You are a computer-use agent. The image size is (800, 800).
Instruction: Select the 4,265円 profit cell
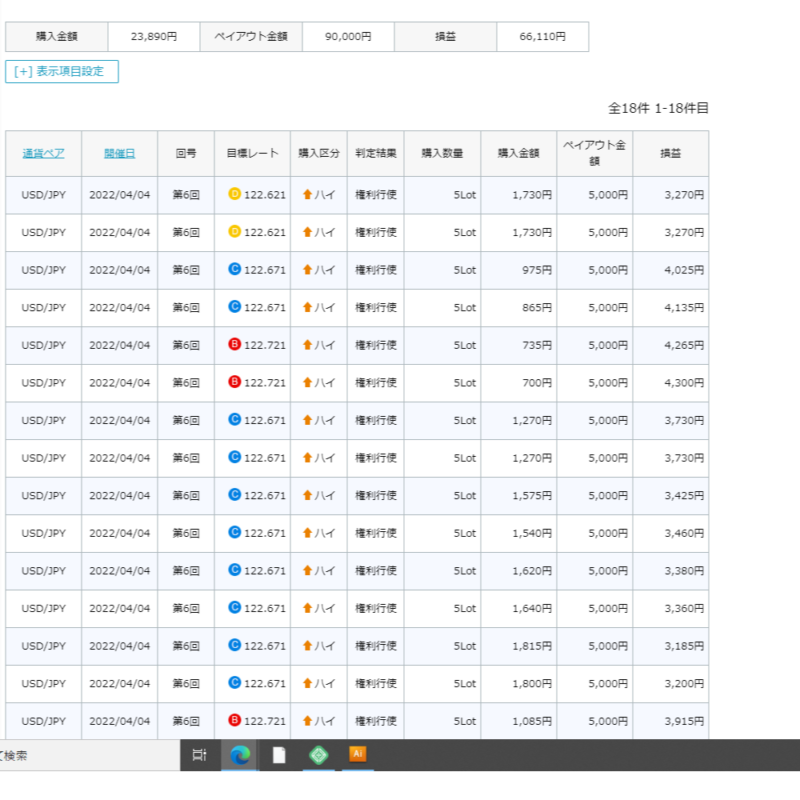[x=670, y=345]
